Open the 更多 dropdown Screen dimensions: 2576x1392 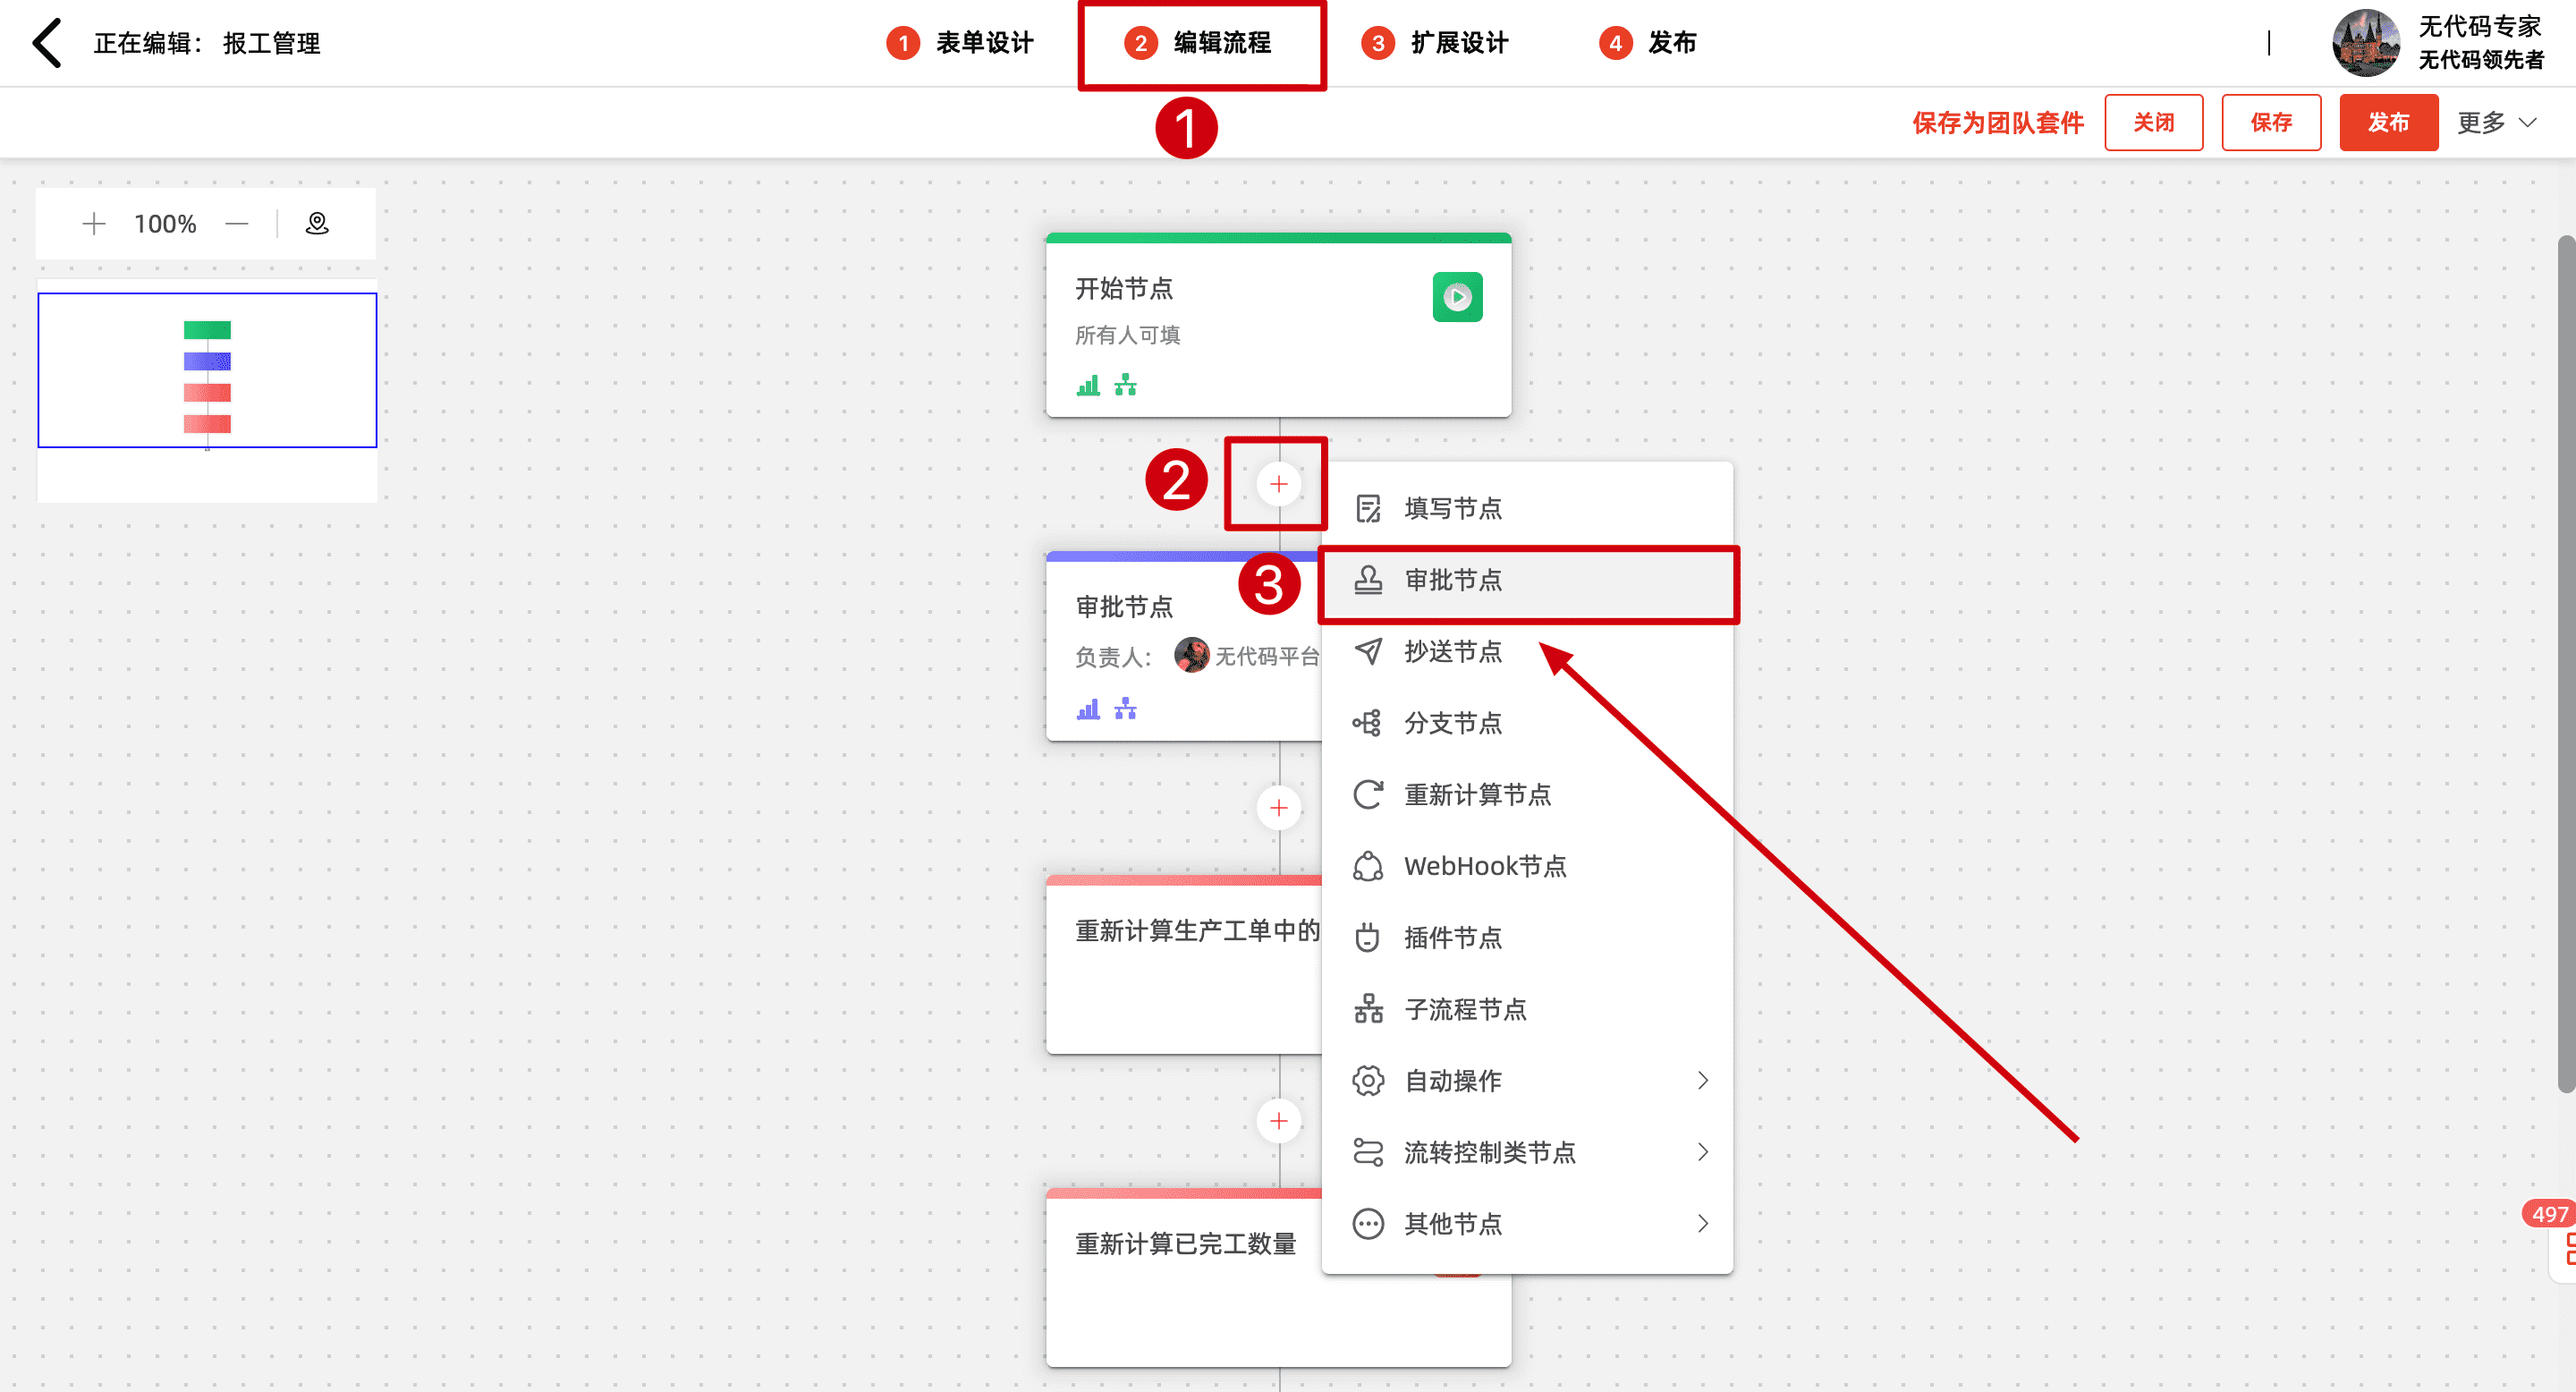[2497, 123]
